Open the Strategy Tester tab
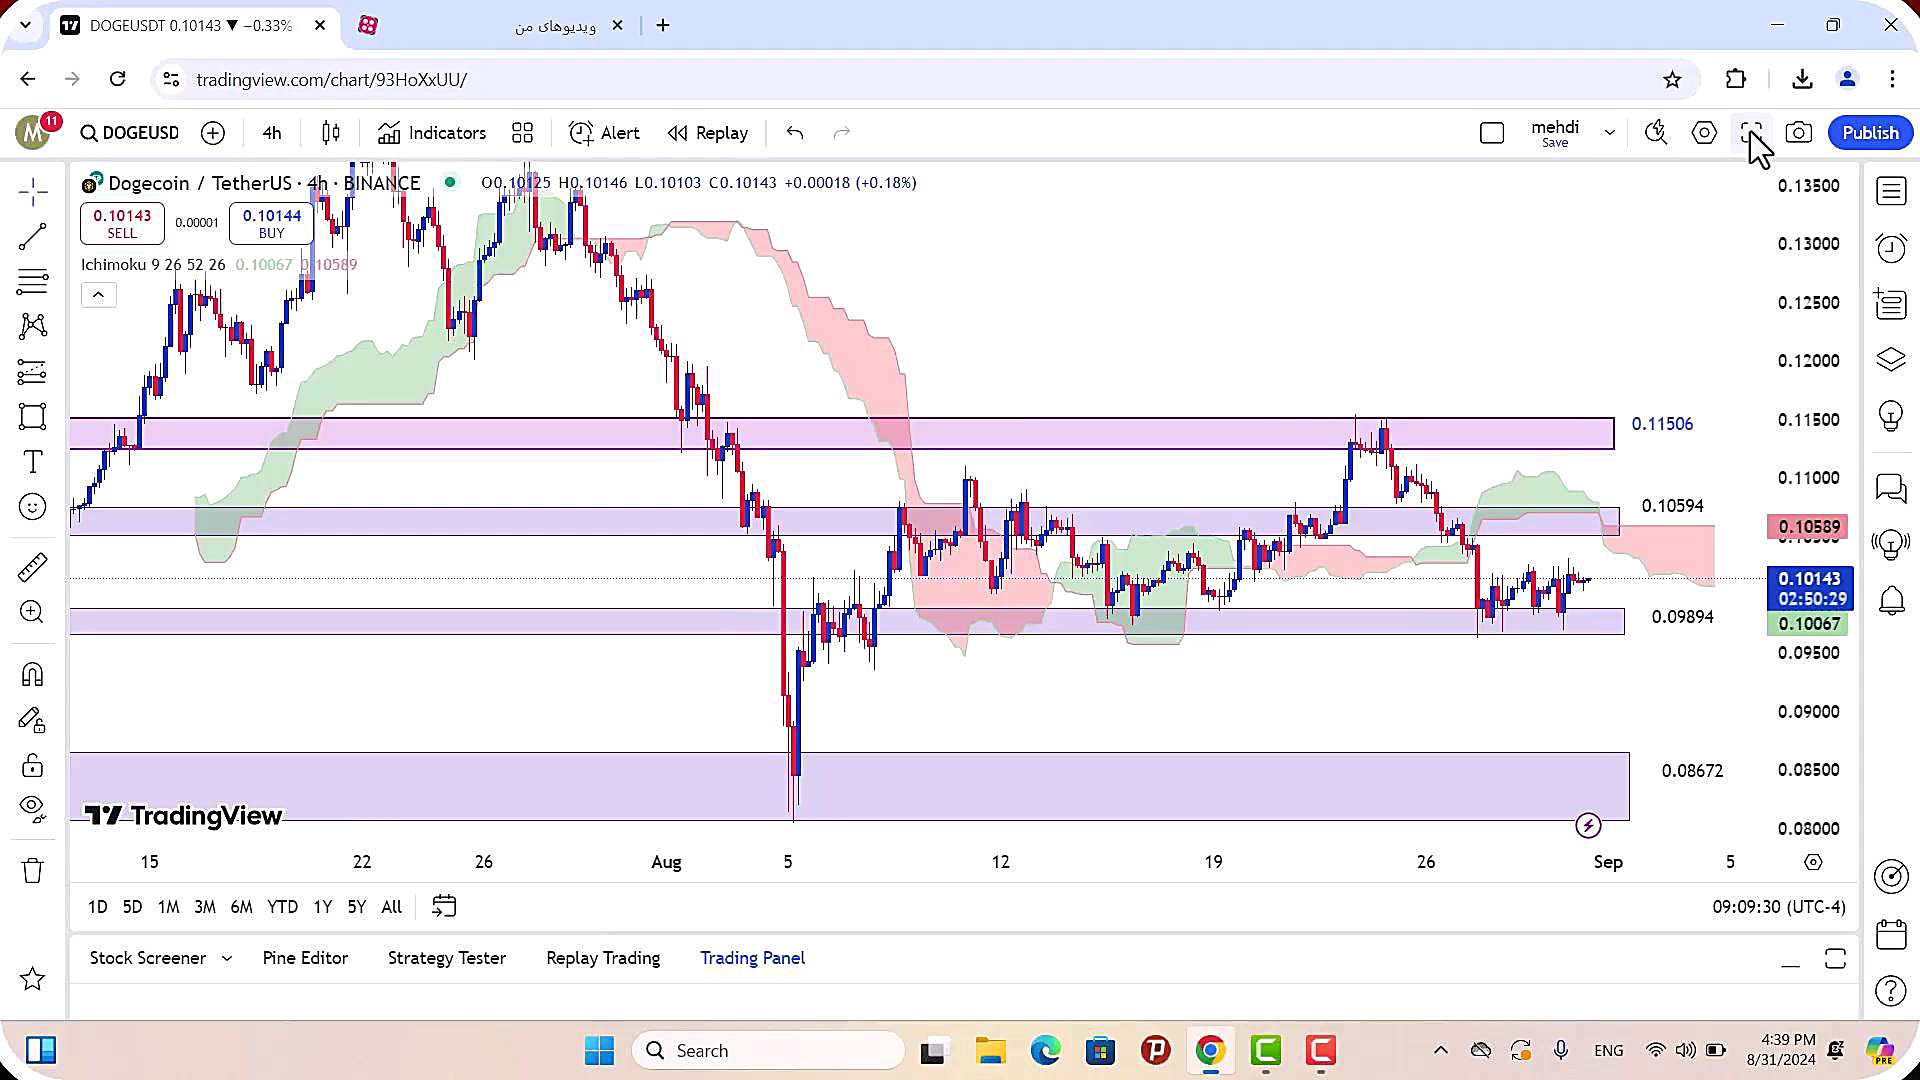The width and height of the screenshot is (1920, 1080). click(x=447, y=958)
